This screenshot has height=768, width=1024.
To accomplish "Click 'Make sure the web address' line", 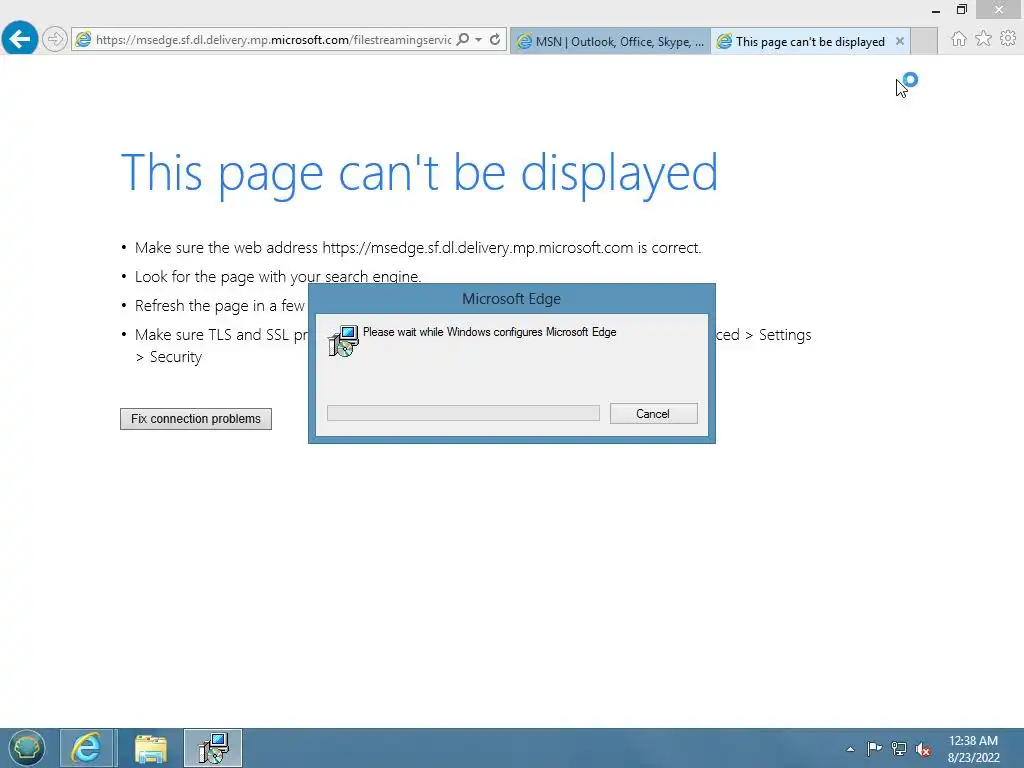I will [418, 248].
